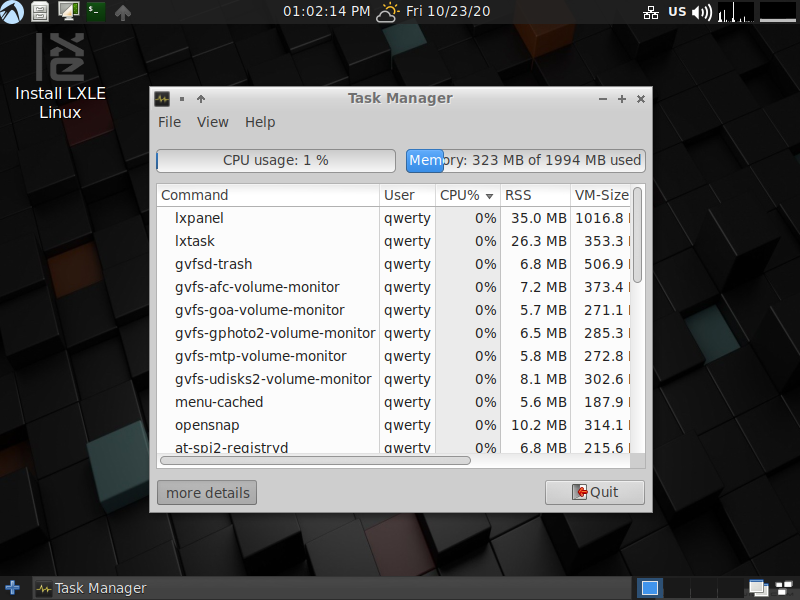Open the Help menu

click(260, 122)
